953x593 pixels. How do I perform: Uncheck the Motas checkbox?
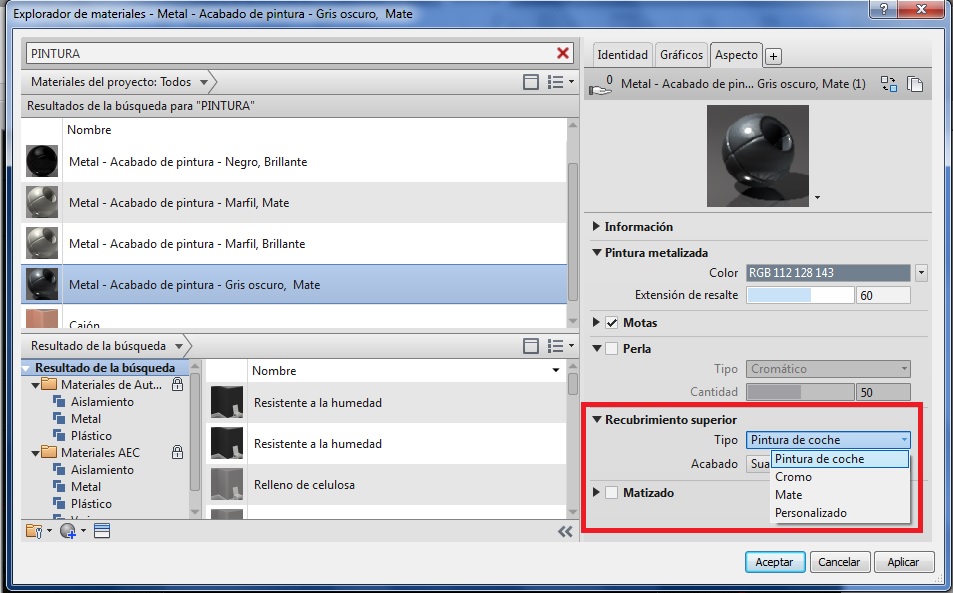[612, 323]
